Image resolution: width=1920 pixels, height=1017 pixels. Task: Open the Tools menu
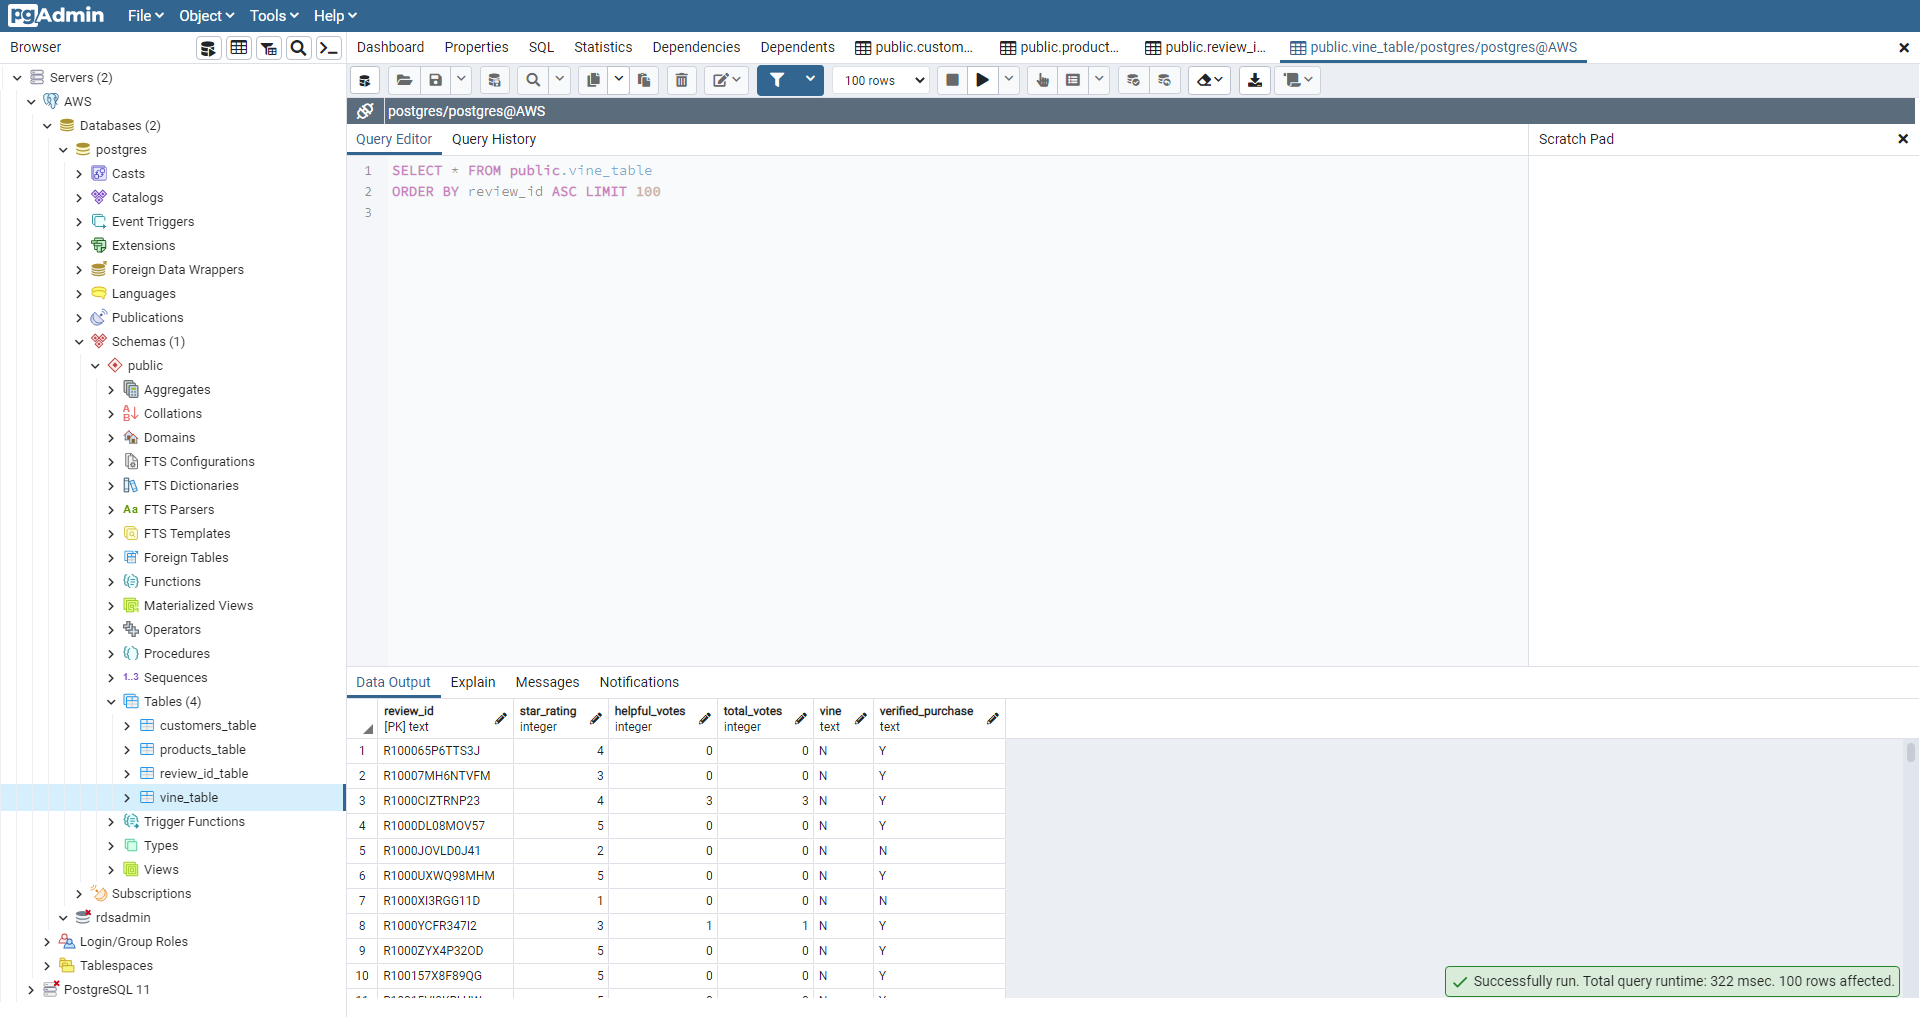pos(274,16)
